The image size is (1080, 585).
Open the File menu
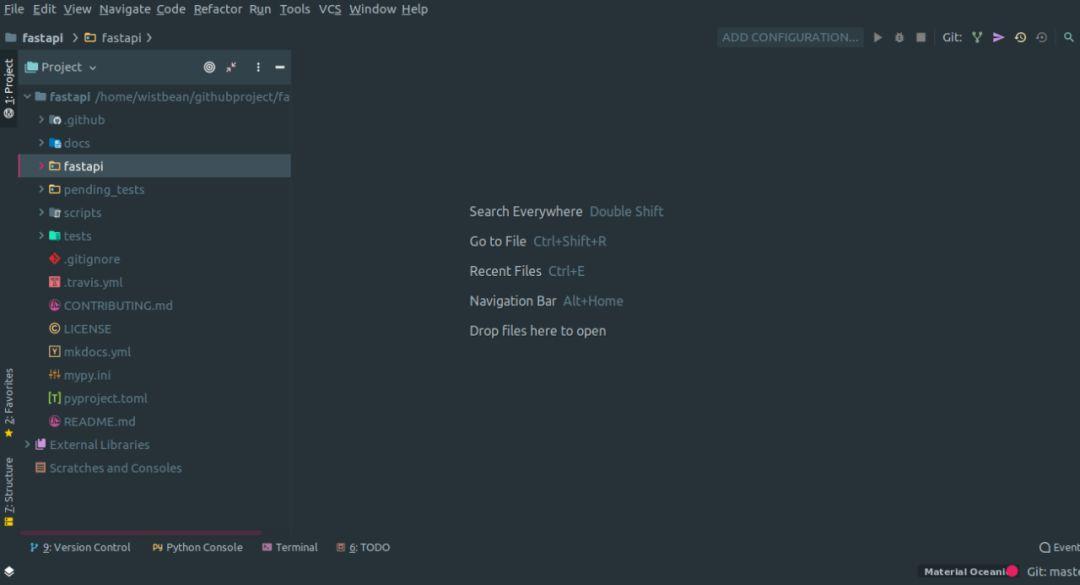click(14, 9)
